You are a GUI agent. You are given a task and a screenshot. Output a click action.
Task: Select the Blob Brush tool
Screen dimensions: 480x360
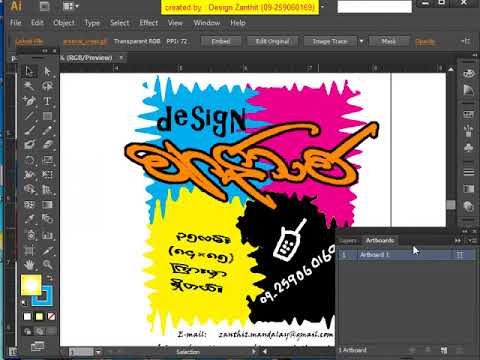[29, 145]
